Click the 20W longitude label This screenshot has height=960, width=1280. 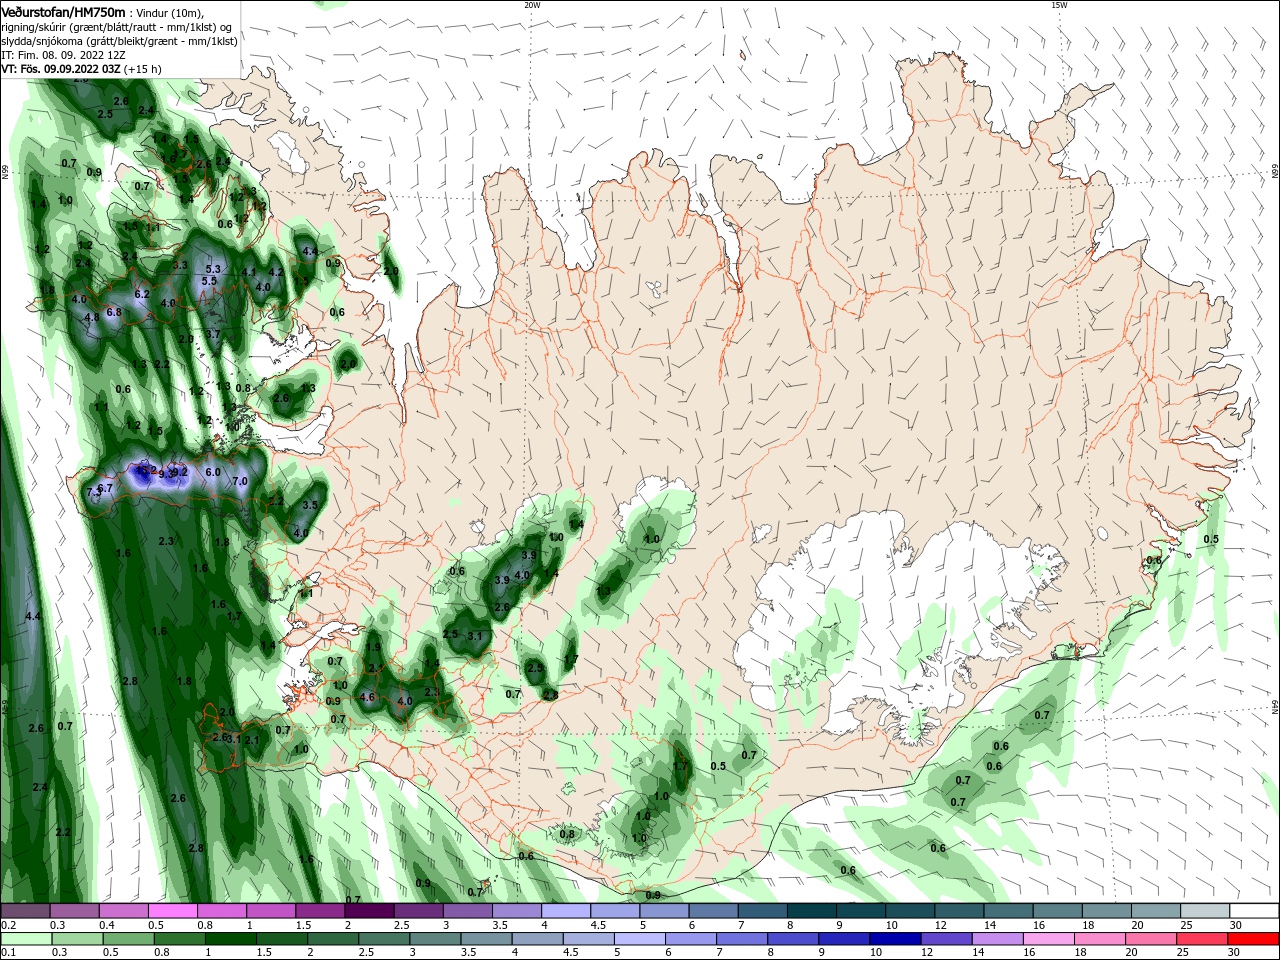(532, 5)
